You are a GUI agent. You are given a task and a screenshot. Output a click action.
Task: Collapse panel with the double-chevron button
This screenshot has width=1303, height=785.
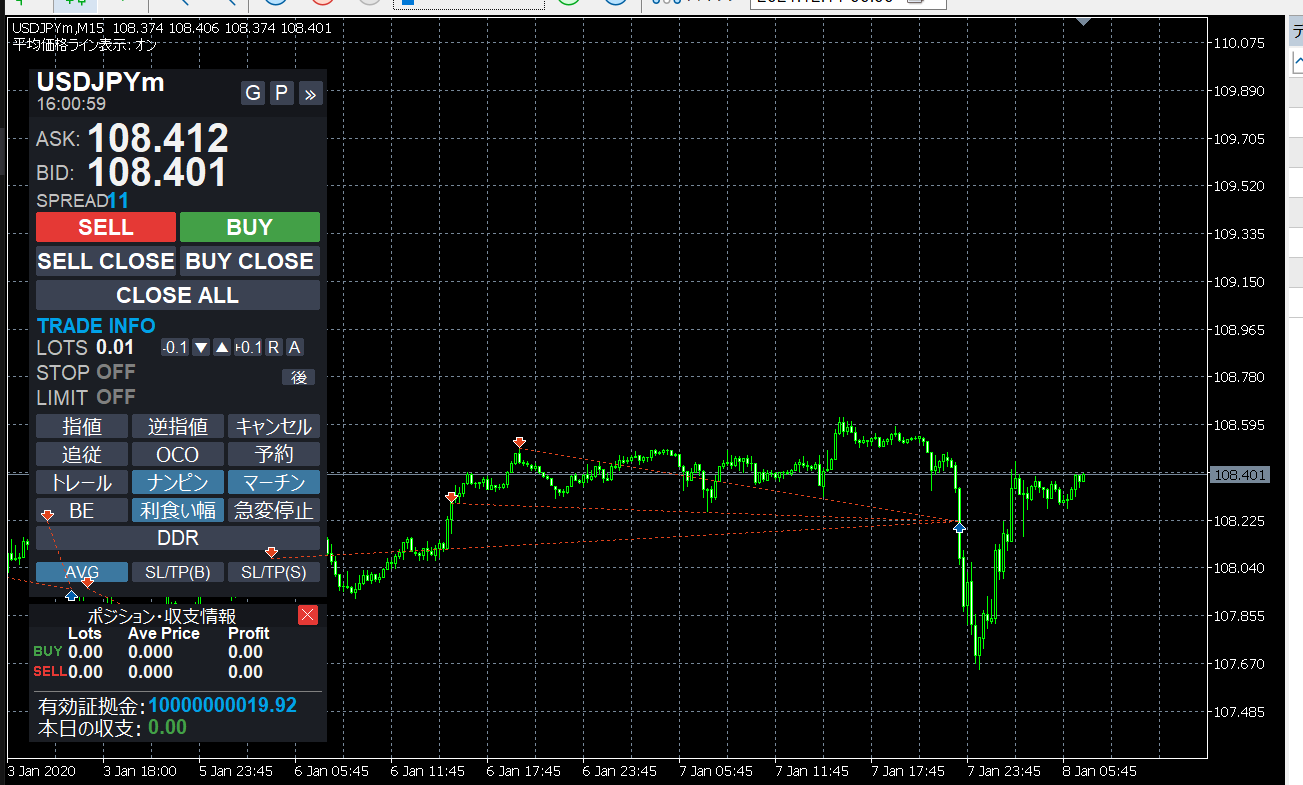click(310, 94)
